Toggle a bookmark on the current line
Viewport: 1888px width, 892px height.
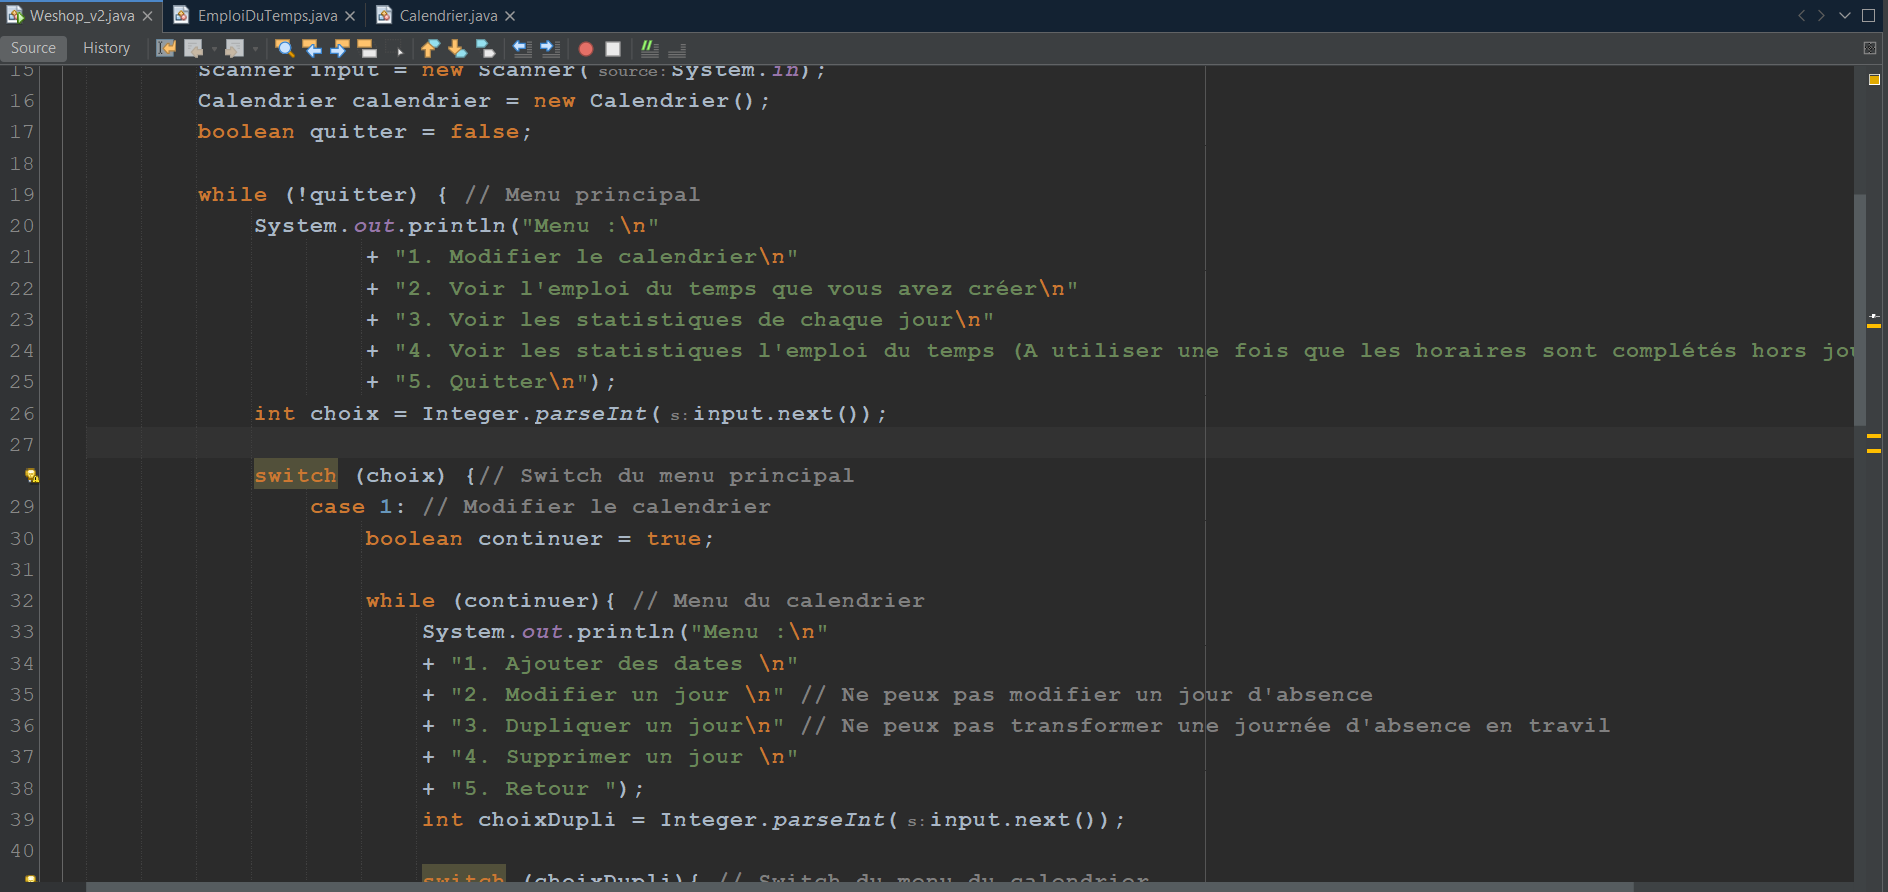click(485, 48)
